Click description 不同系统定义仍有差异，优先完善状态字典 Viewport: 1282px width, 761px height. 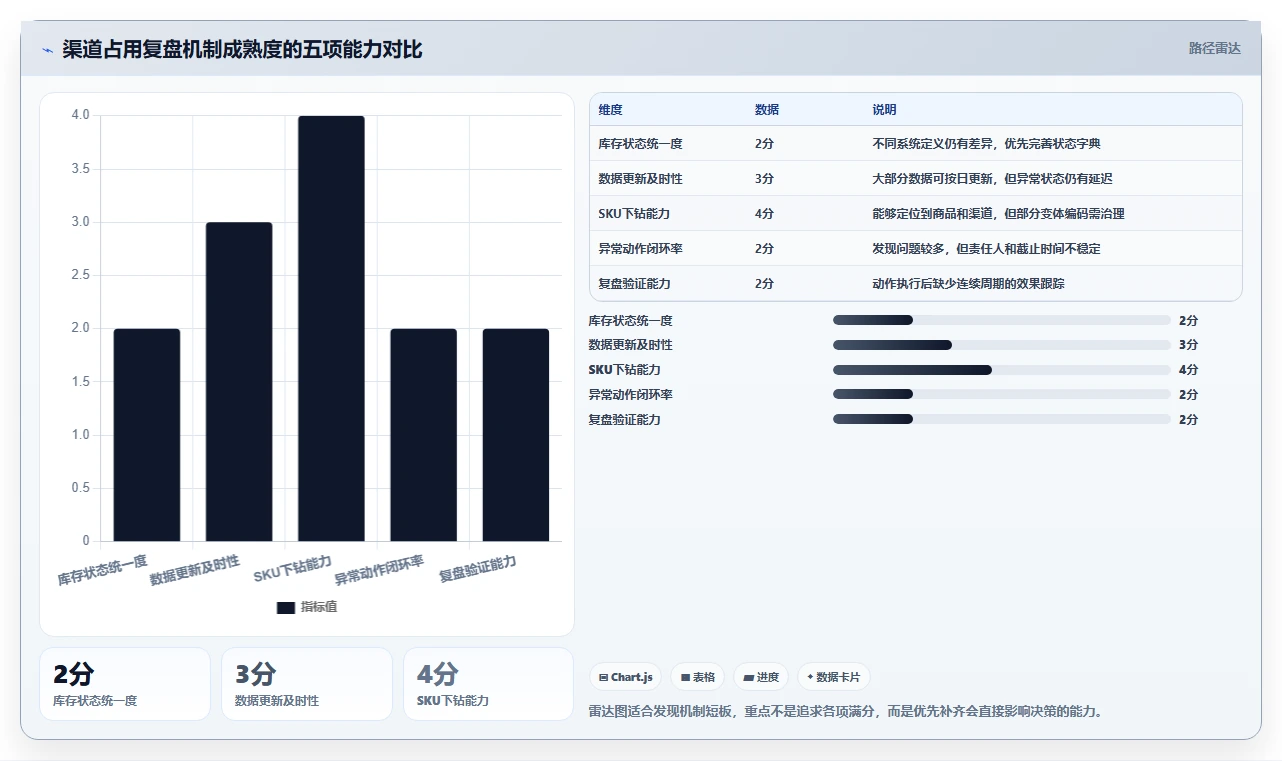point(986,144)
